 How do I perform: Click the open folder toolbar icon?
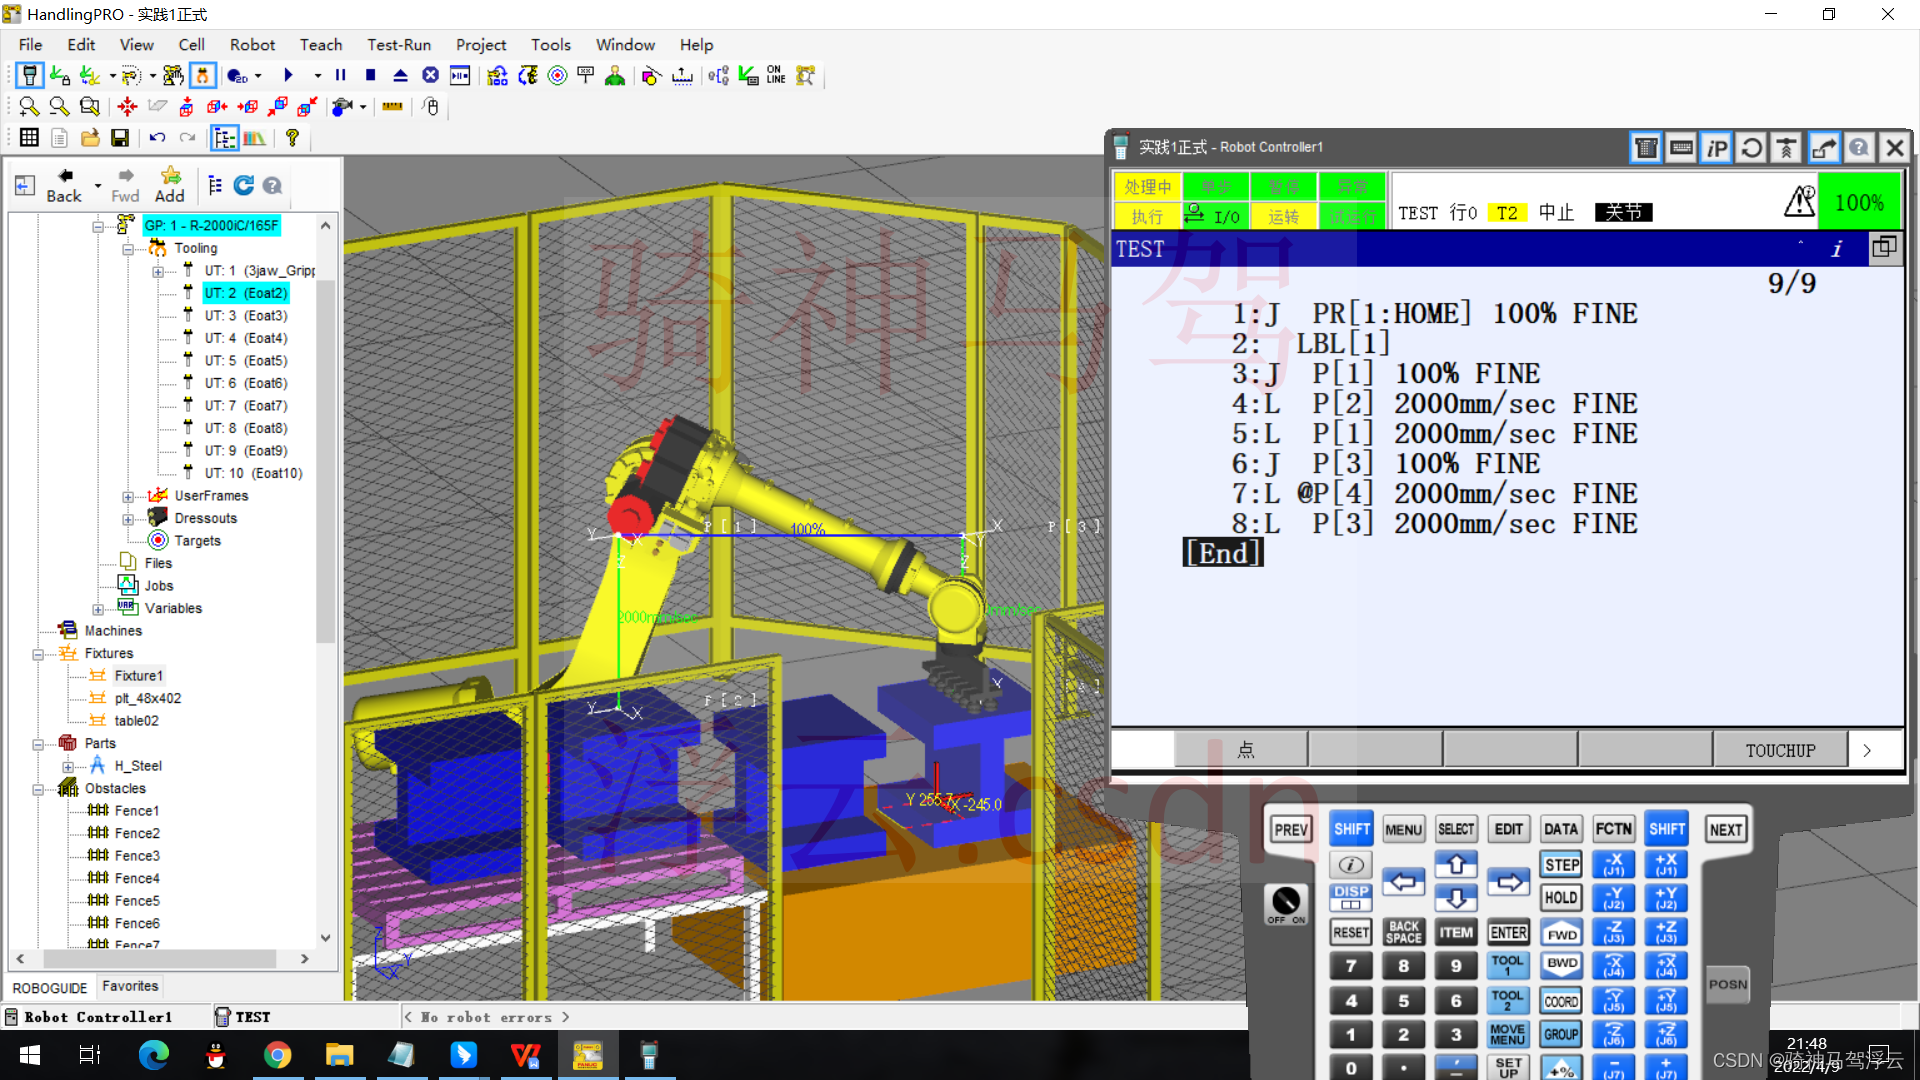[x=90, y=138]
